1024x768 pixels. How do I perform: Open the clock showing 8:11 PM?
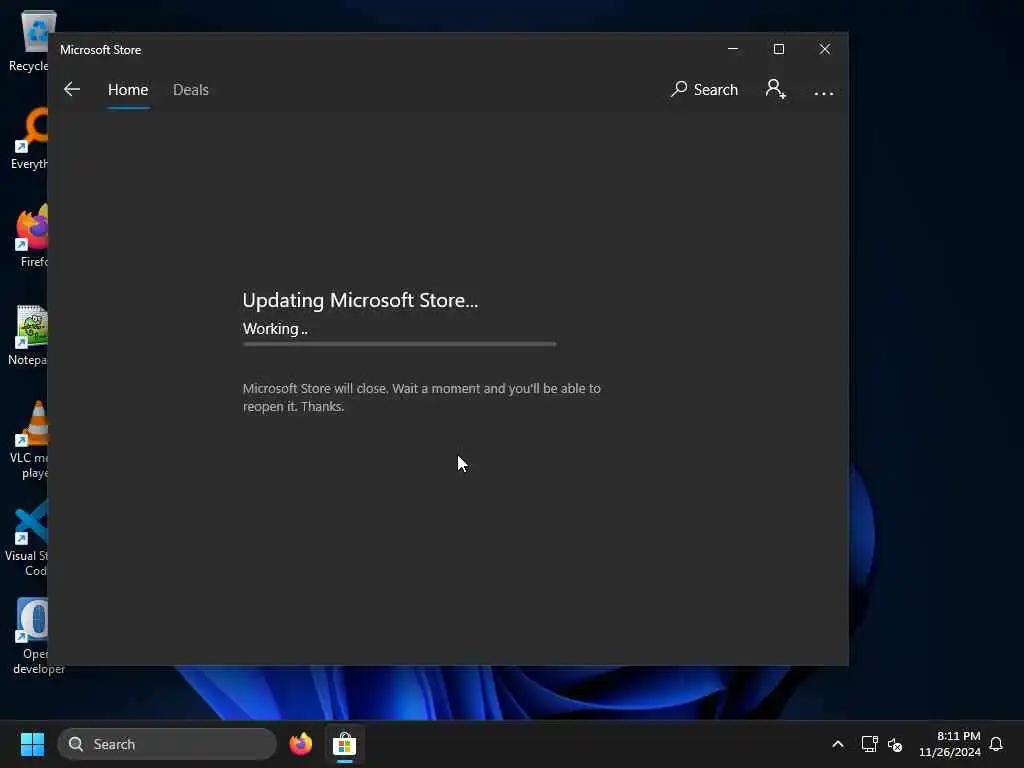point(950,744)
